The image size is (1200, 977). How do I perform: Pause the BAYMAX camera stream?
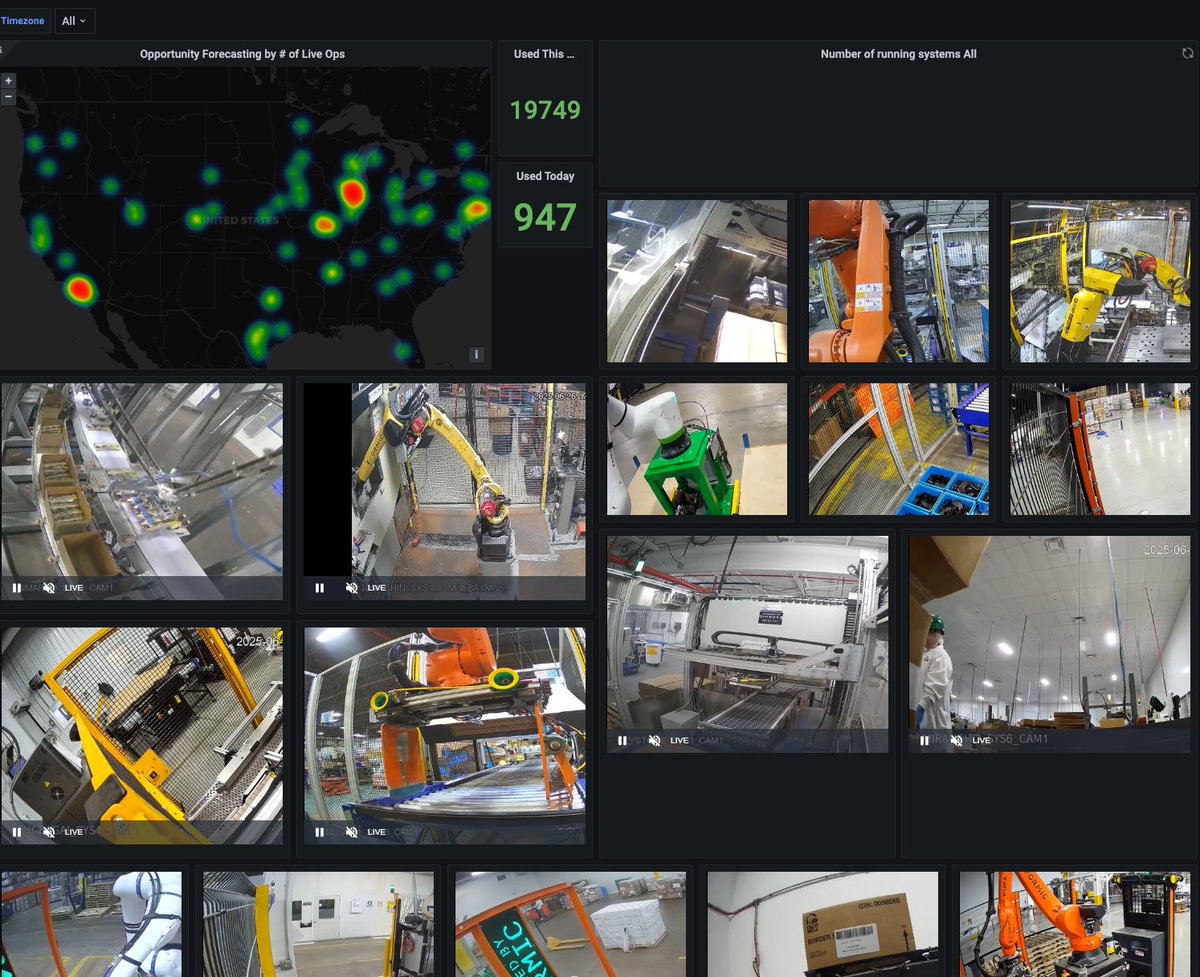tap(319, 587)
